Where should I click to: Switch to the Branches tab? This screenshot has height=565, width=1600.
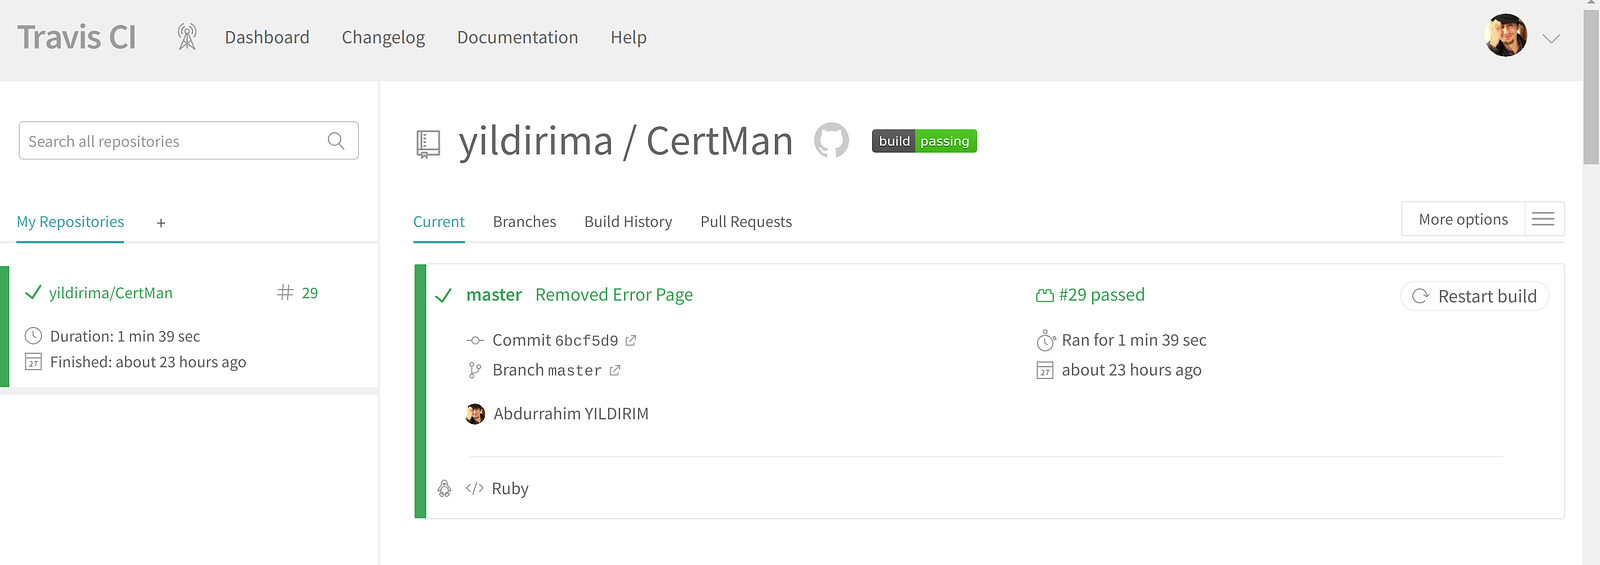tap(524, 222)
